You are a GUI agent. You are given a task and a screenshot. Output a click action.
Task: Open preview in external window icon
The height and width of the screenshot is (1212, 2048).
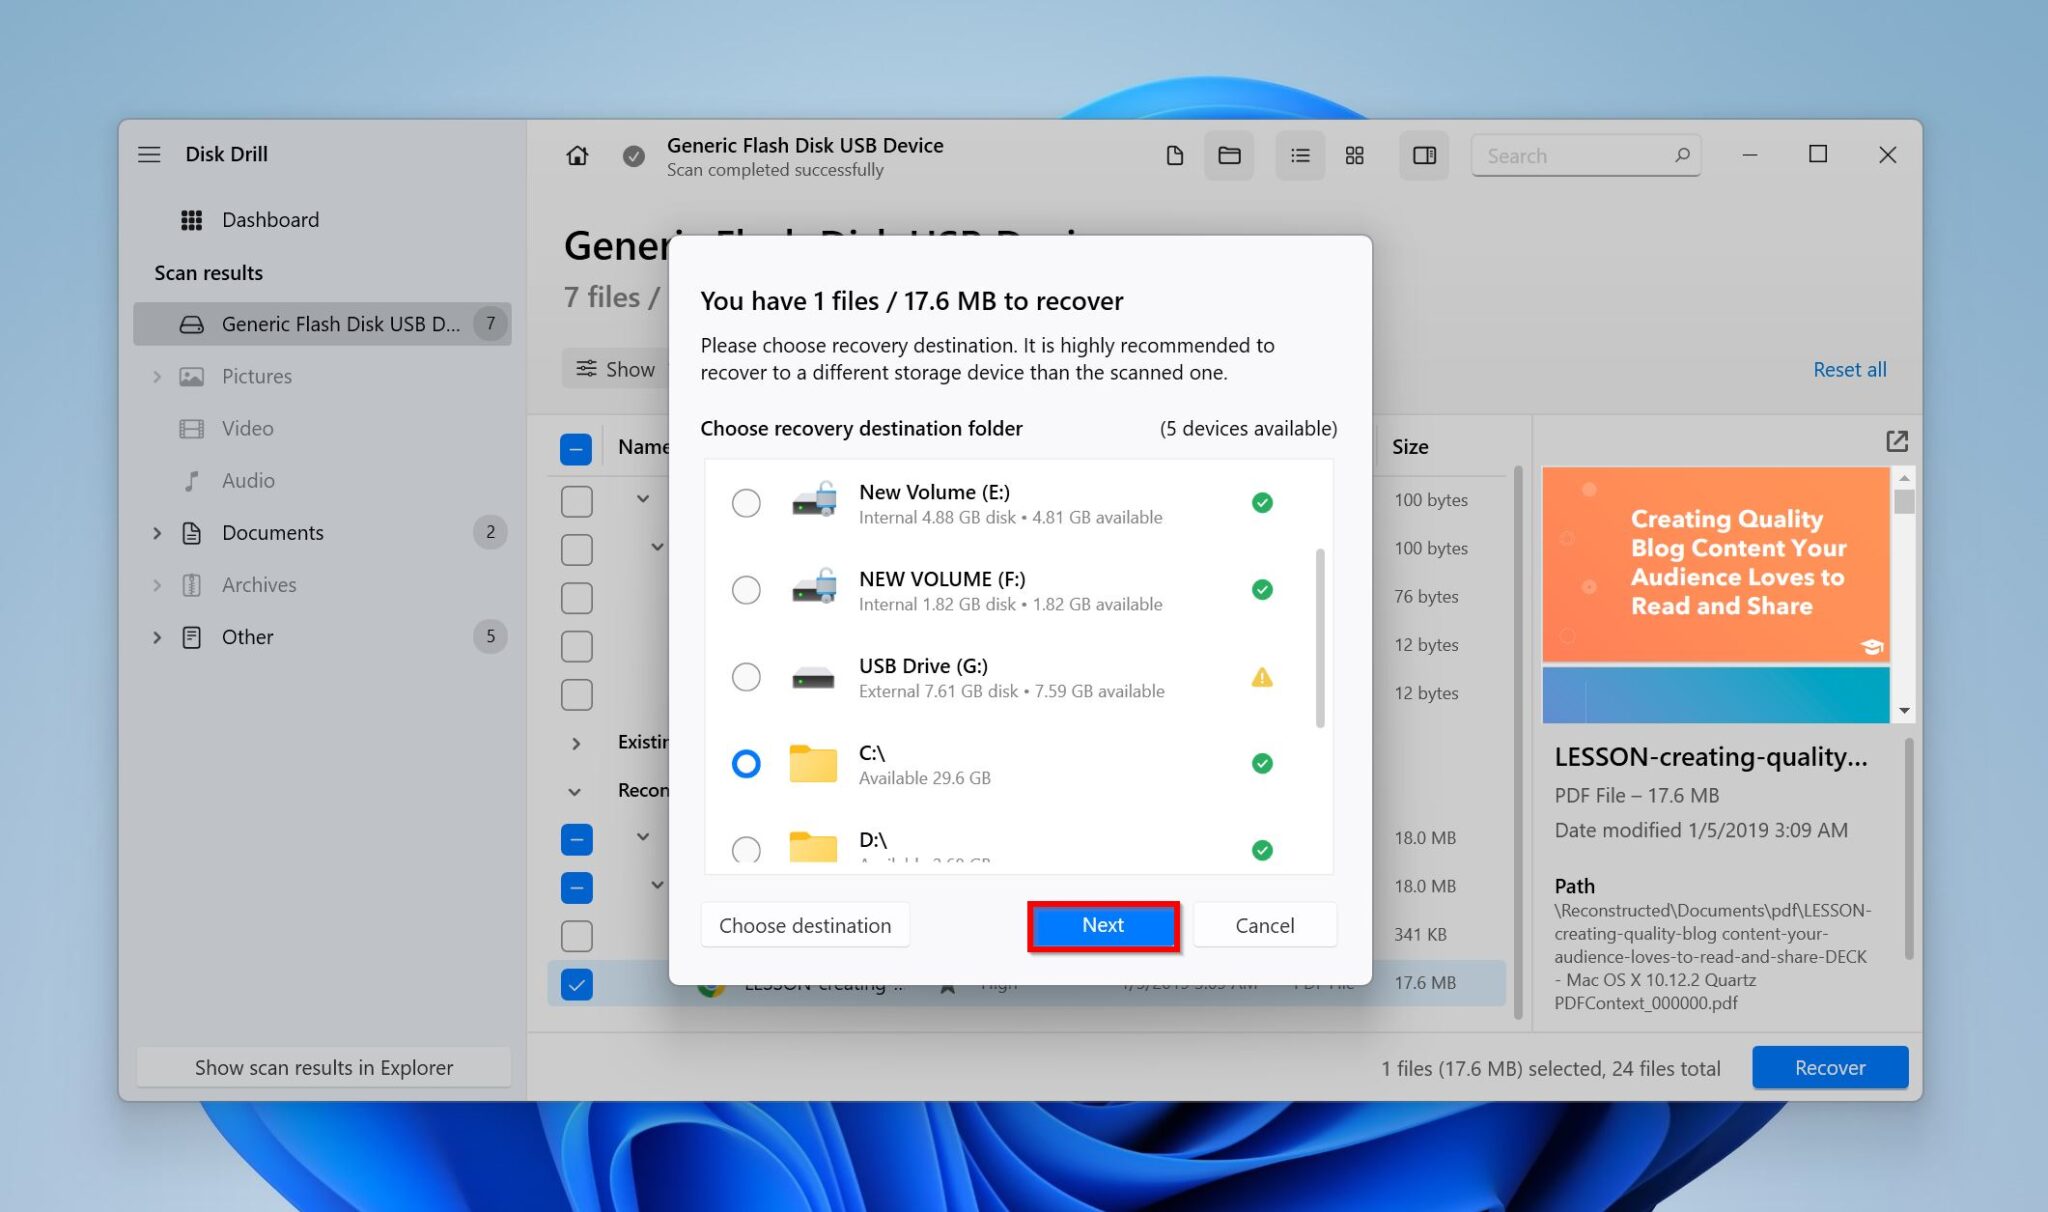1896,441
